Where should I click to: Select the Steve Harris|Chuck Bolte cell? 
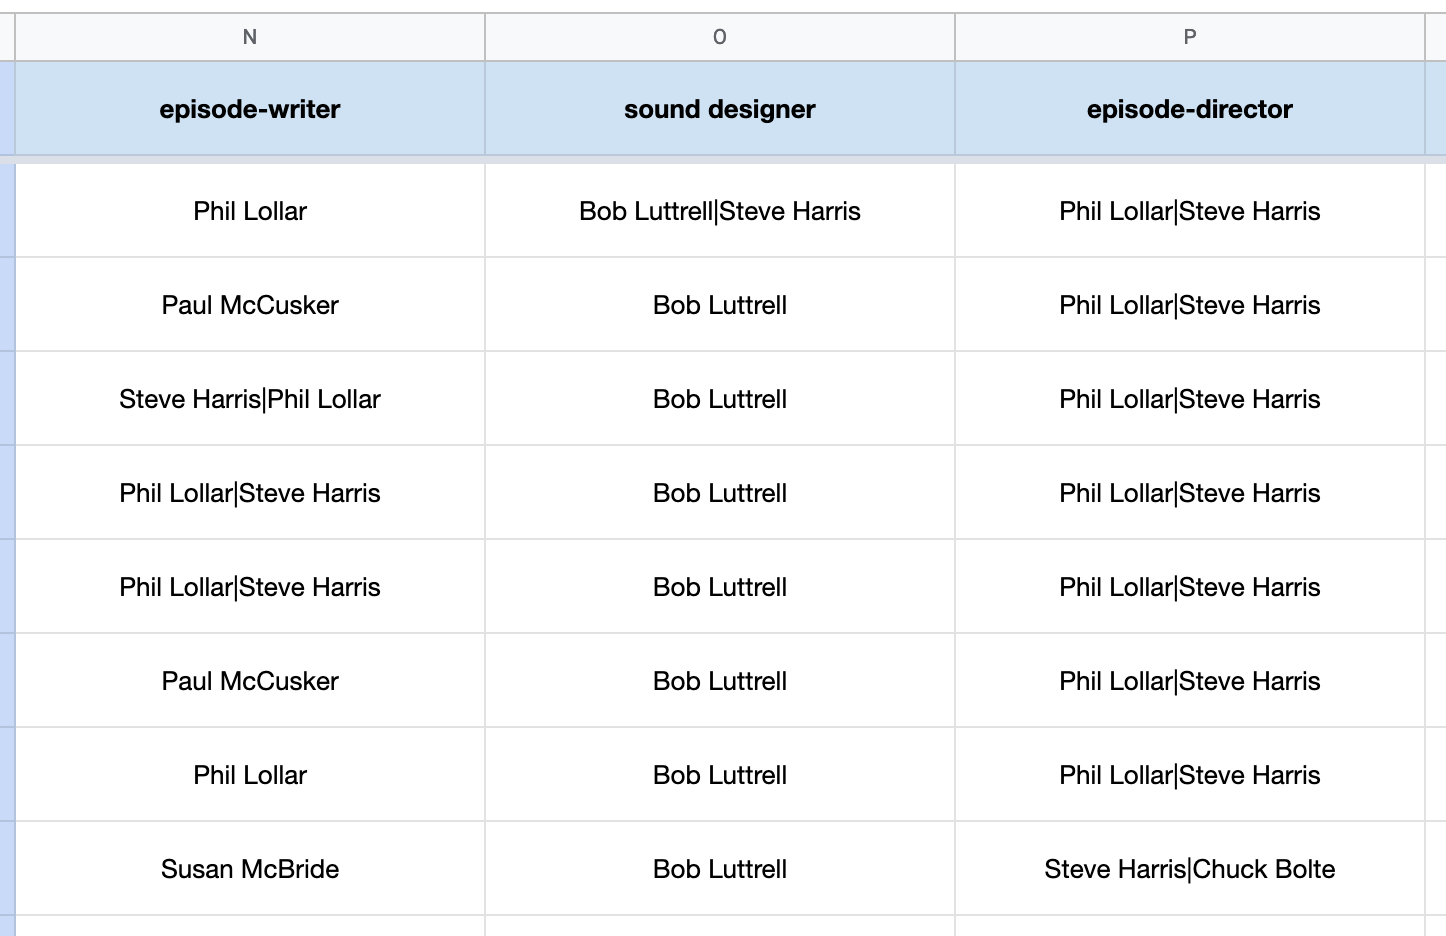(1190, 869)
